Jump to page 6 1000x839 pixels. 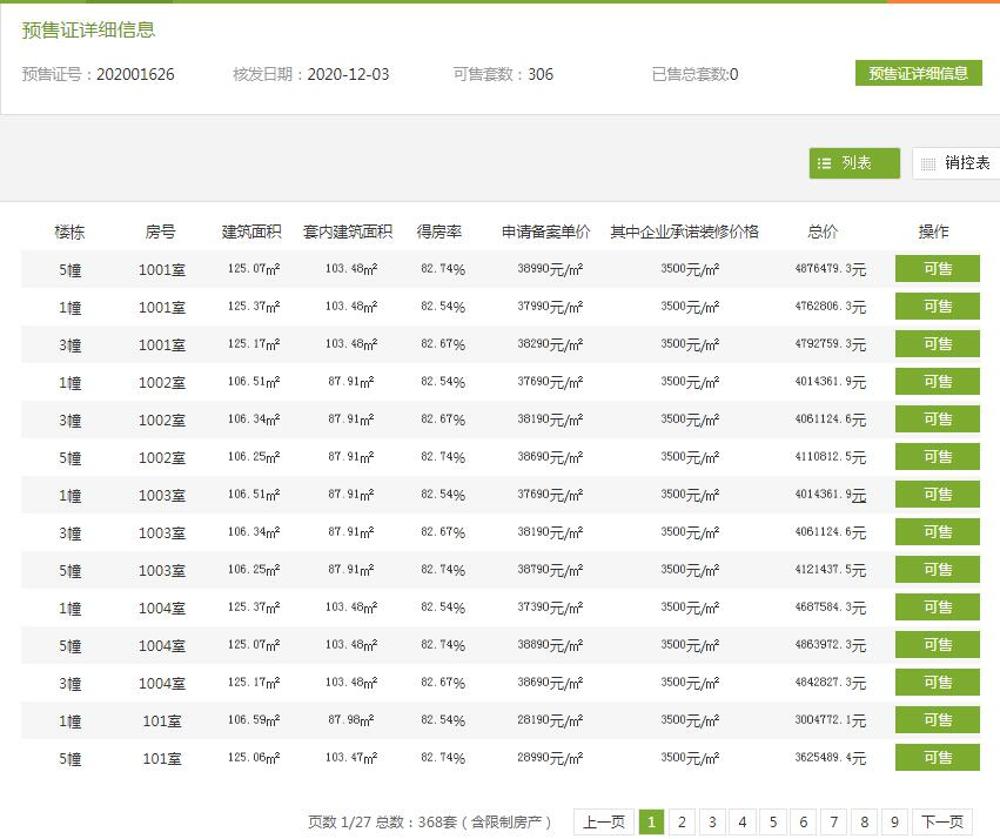pos(804,822)
